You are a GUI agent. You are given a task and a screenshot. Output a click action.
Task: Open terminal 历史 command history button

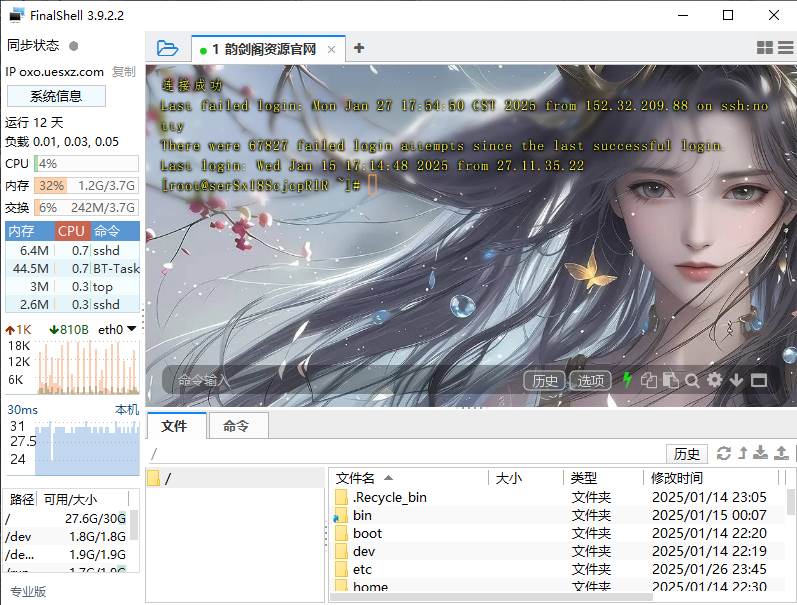[x=544, y=380]
